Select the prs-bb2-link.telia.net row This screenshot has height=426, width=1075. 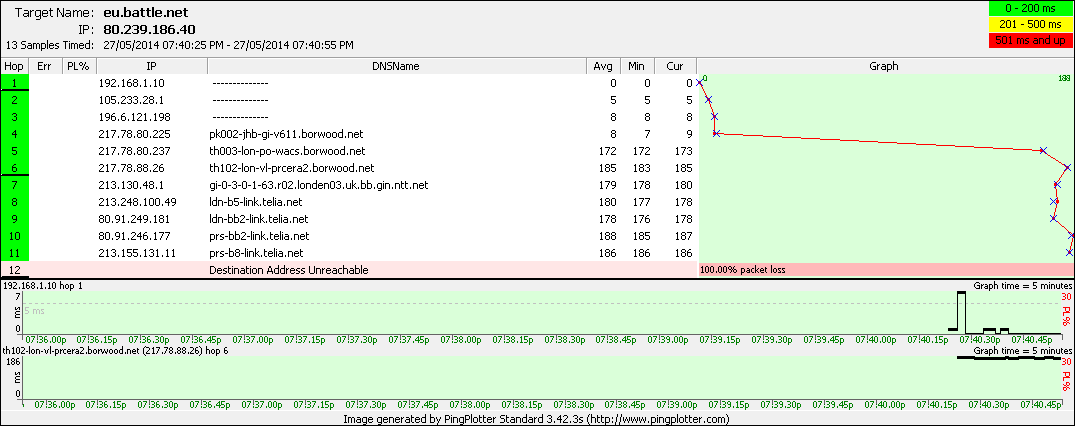pyautogui.click(x=350, y=236)
